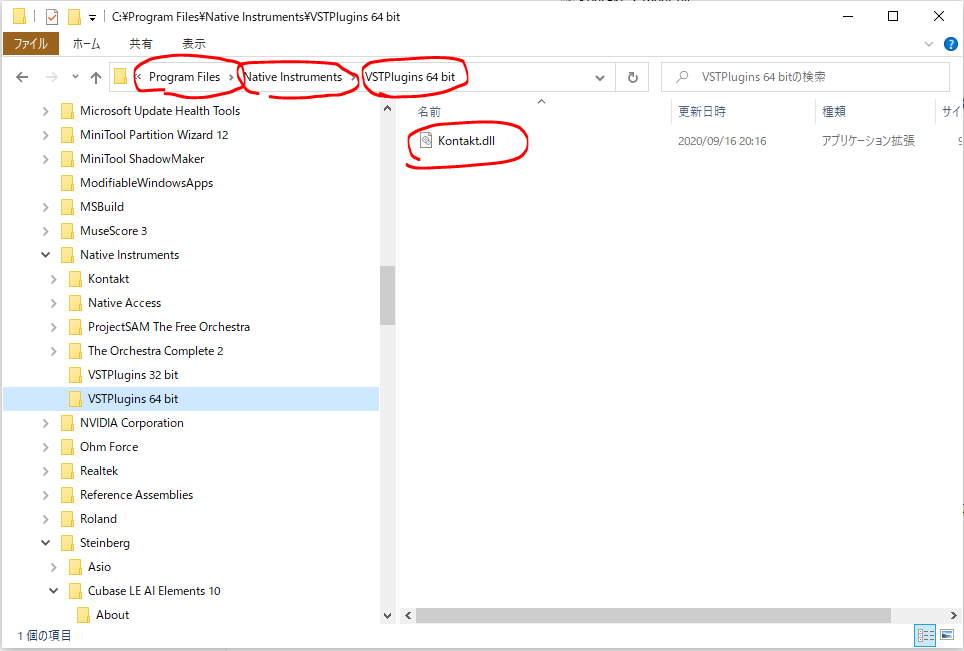Click the New folder quick access icon

74,17
